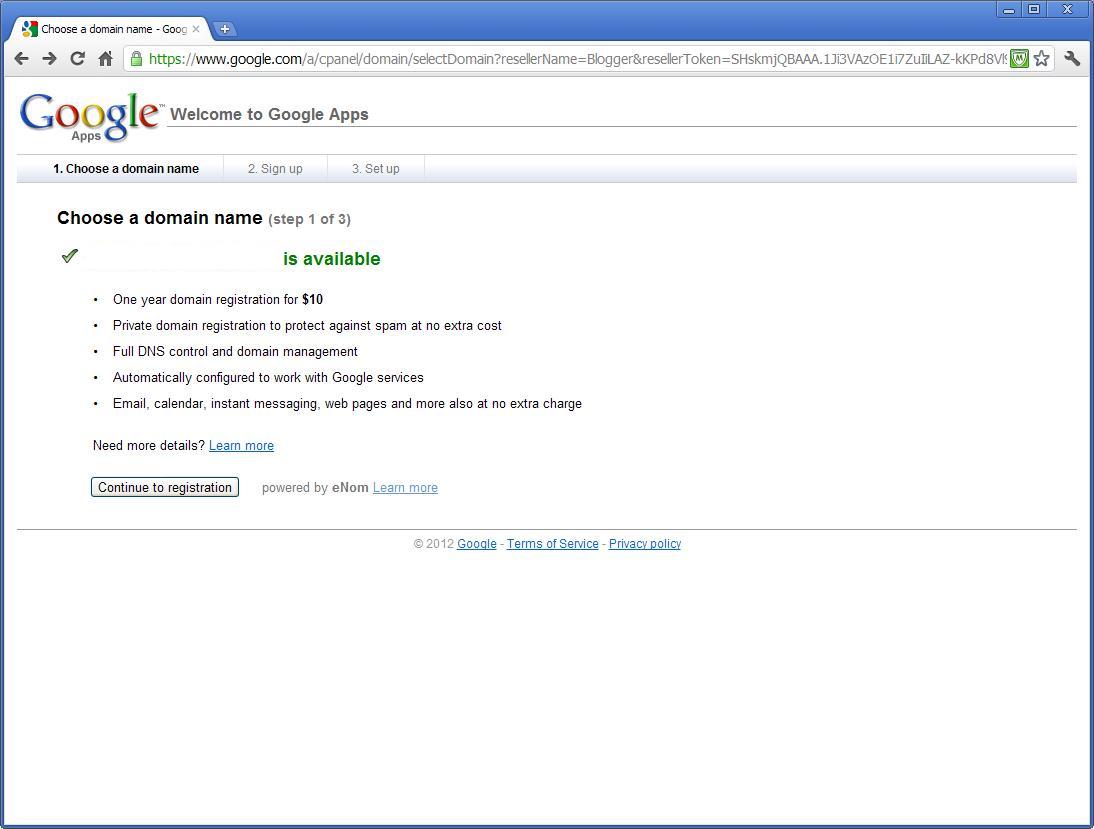Open a new browser tab

coord(225,29)
